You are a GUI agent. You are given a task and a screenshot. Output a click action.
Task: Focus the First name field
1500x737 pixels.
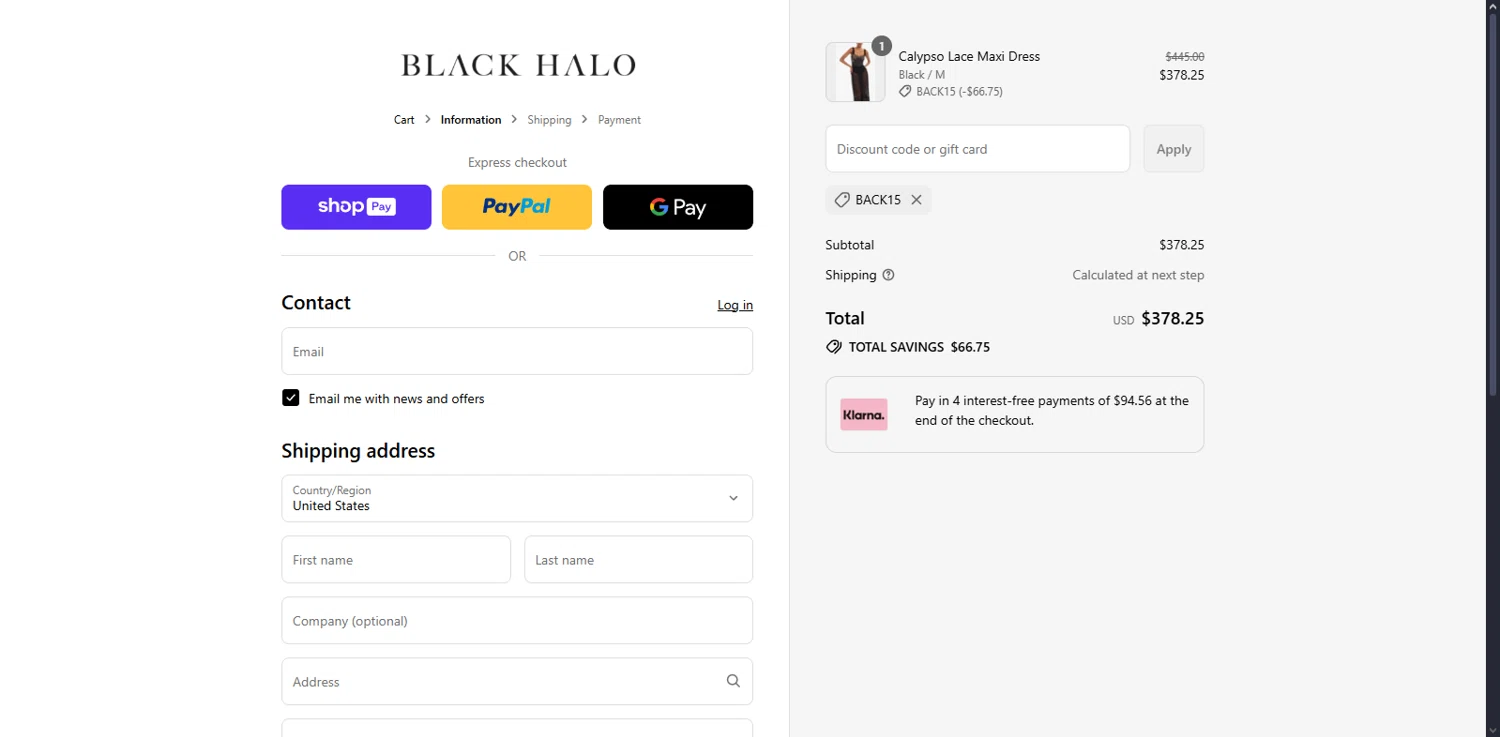point(396,559)
